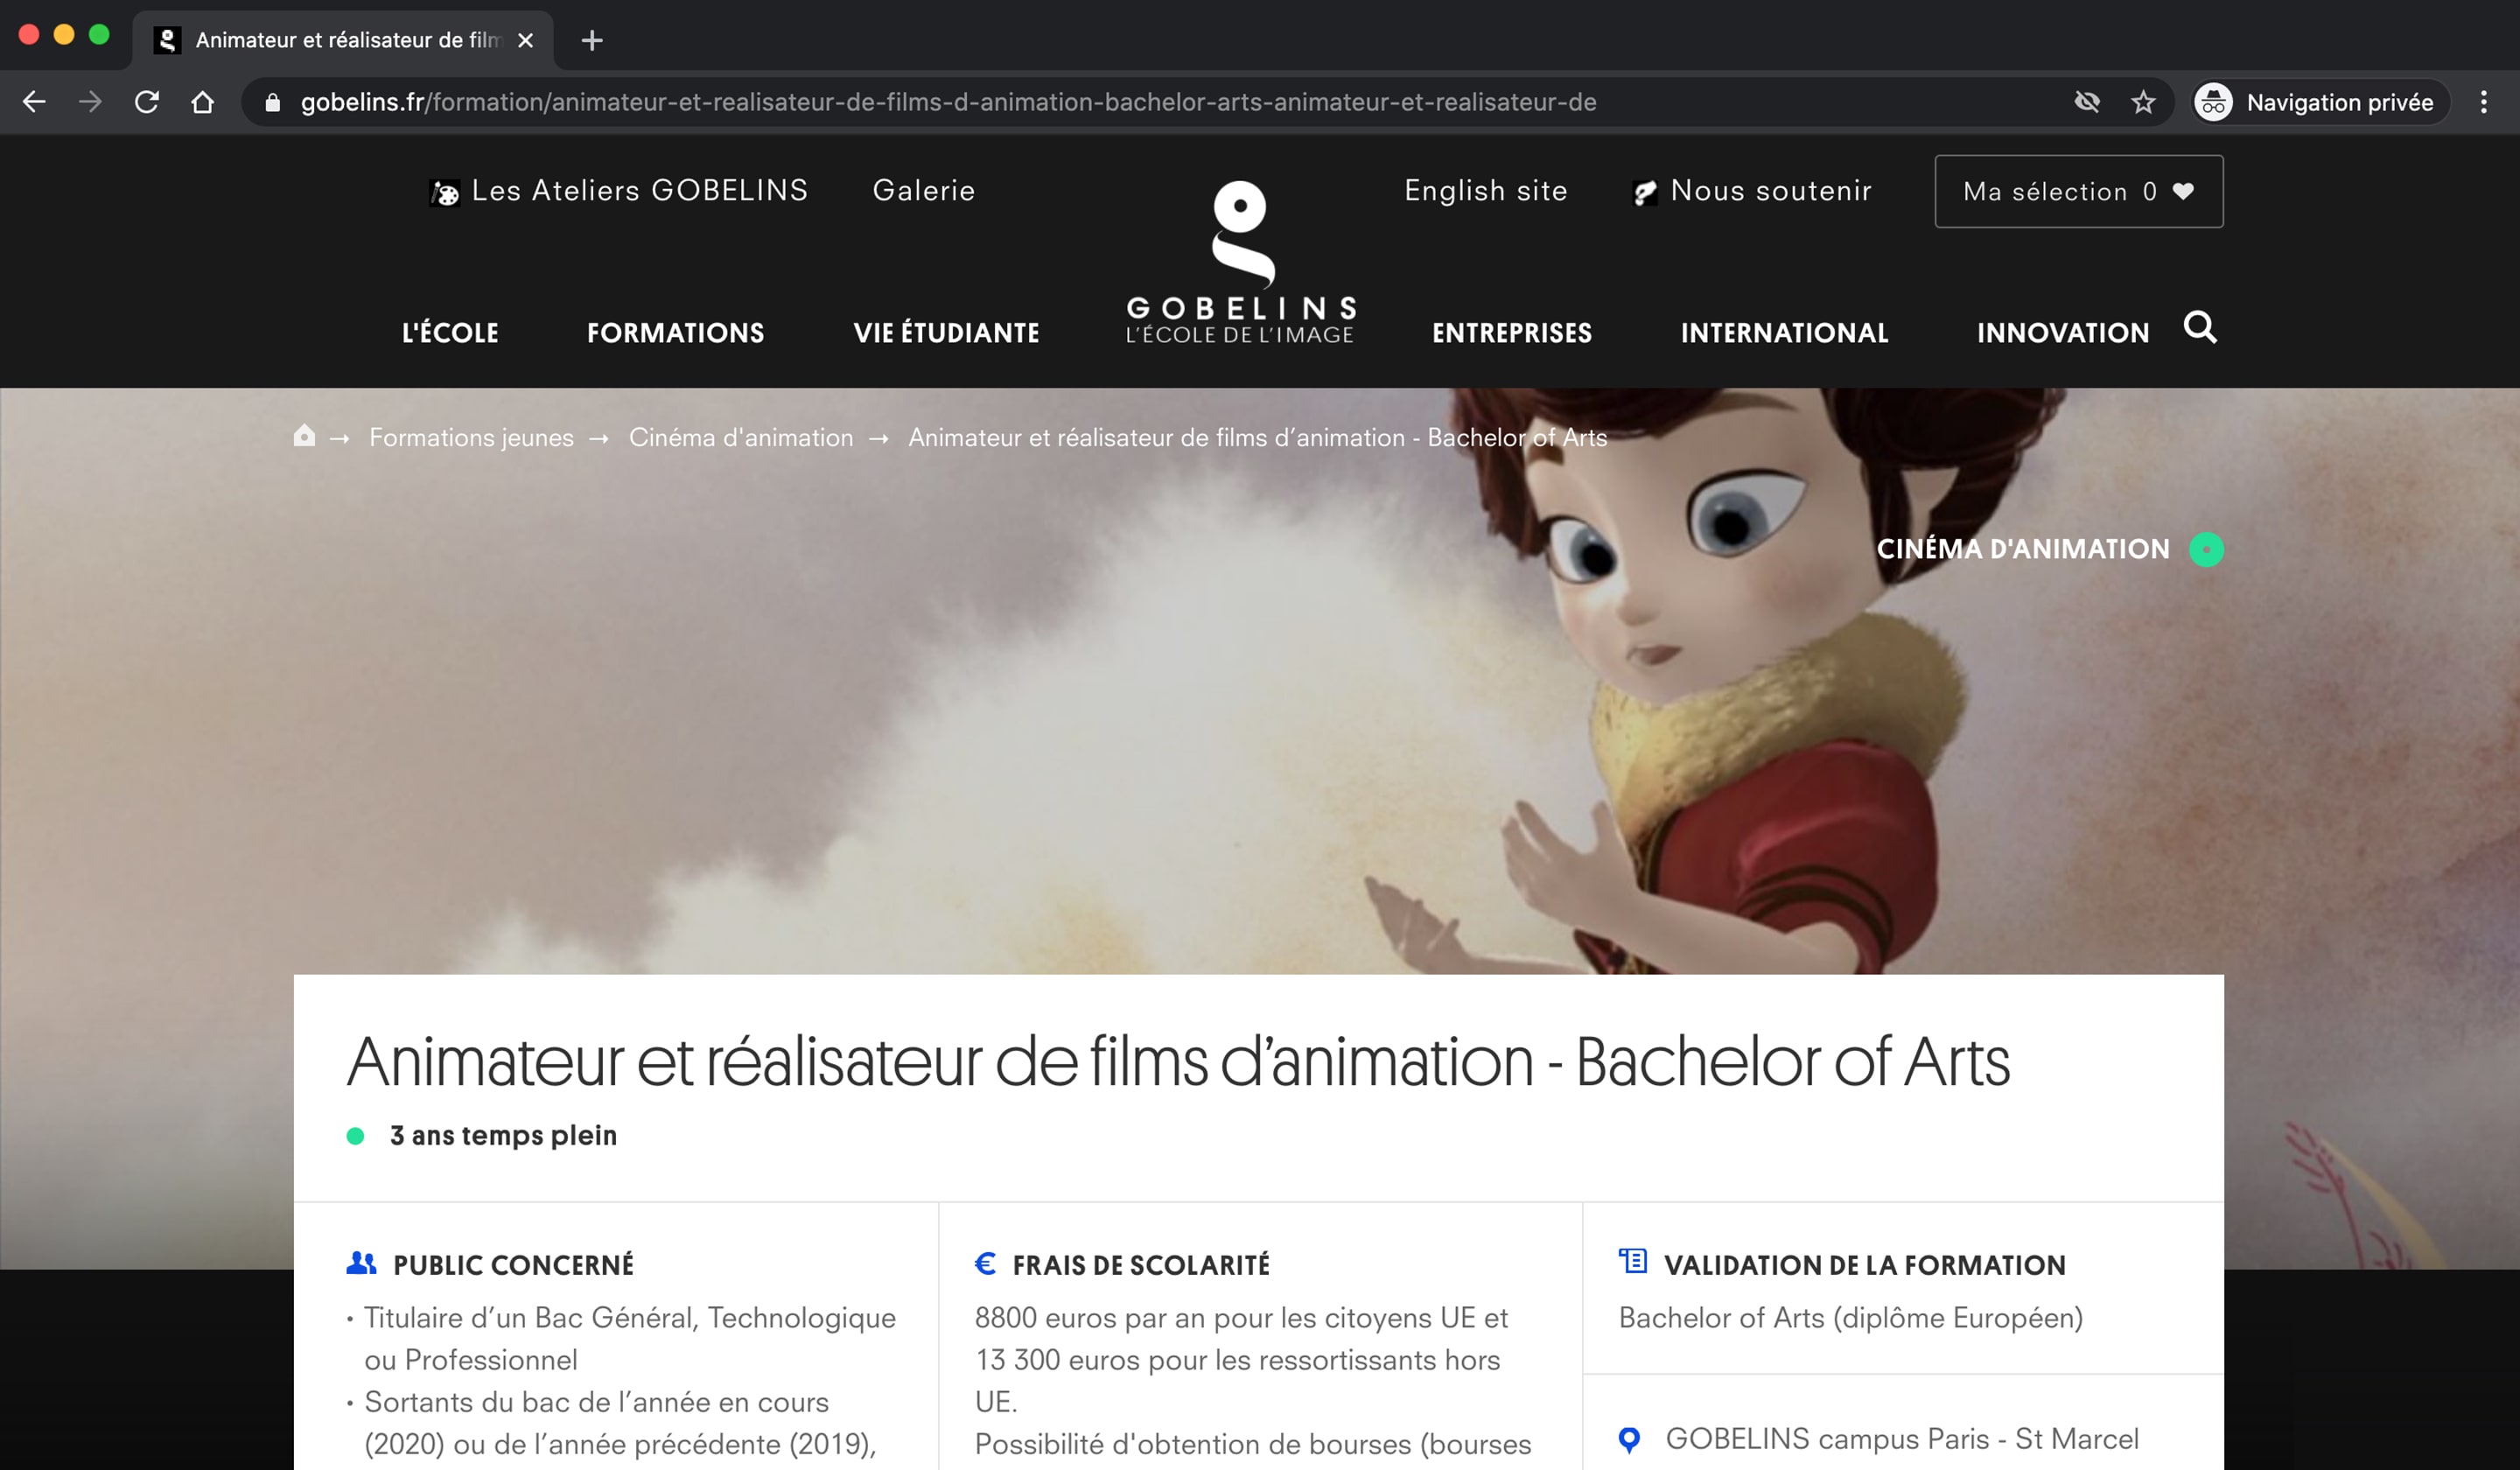Open the FORMATIONS menu
This screenshot has height=1470, width=2520.
(x=676, y=333)
